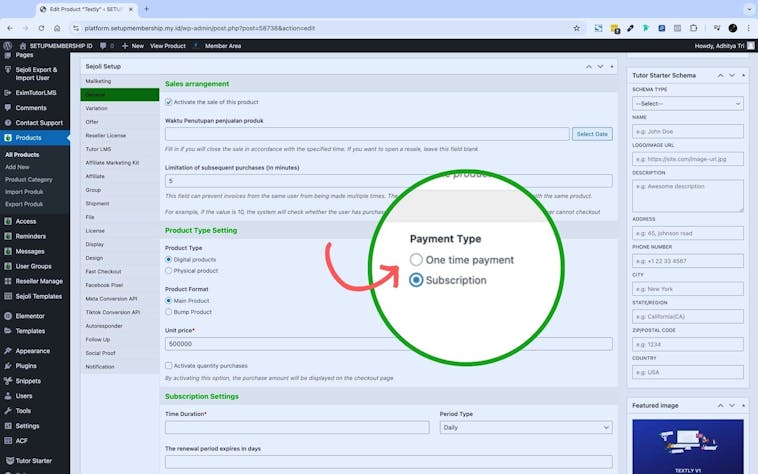The width and height of the screenshot is (758, 474).
Task: Select the Physical product radio option
Action: 169,269
